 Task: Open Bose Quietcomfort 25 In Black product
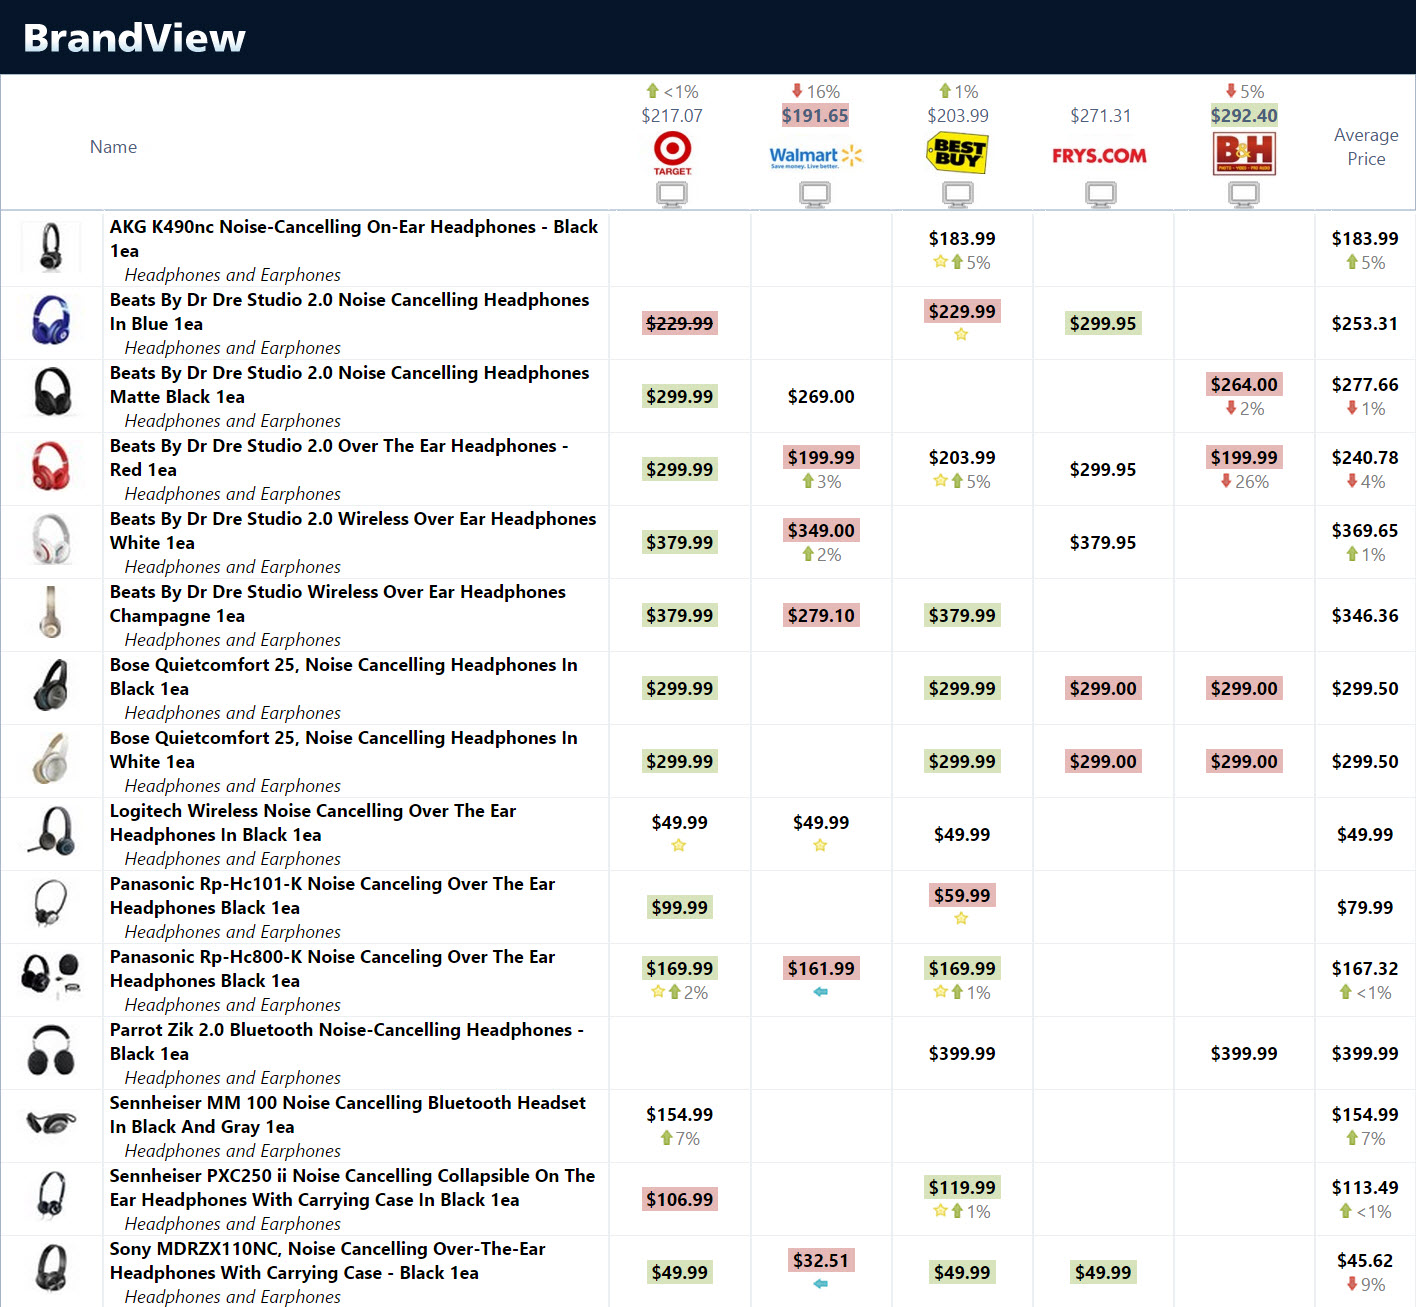(x=343, y=677)
